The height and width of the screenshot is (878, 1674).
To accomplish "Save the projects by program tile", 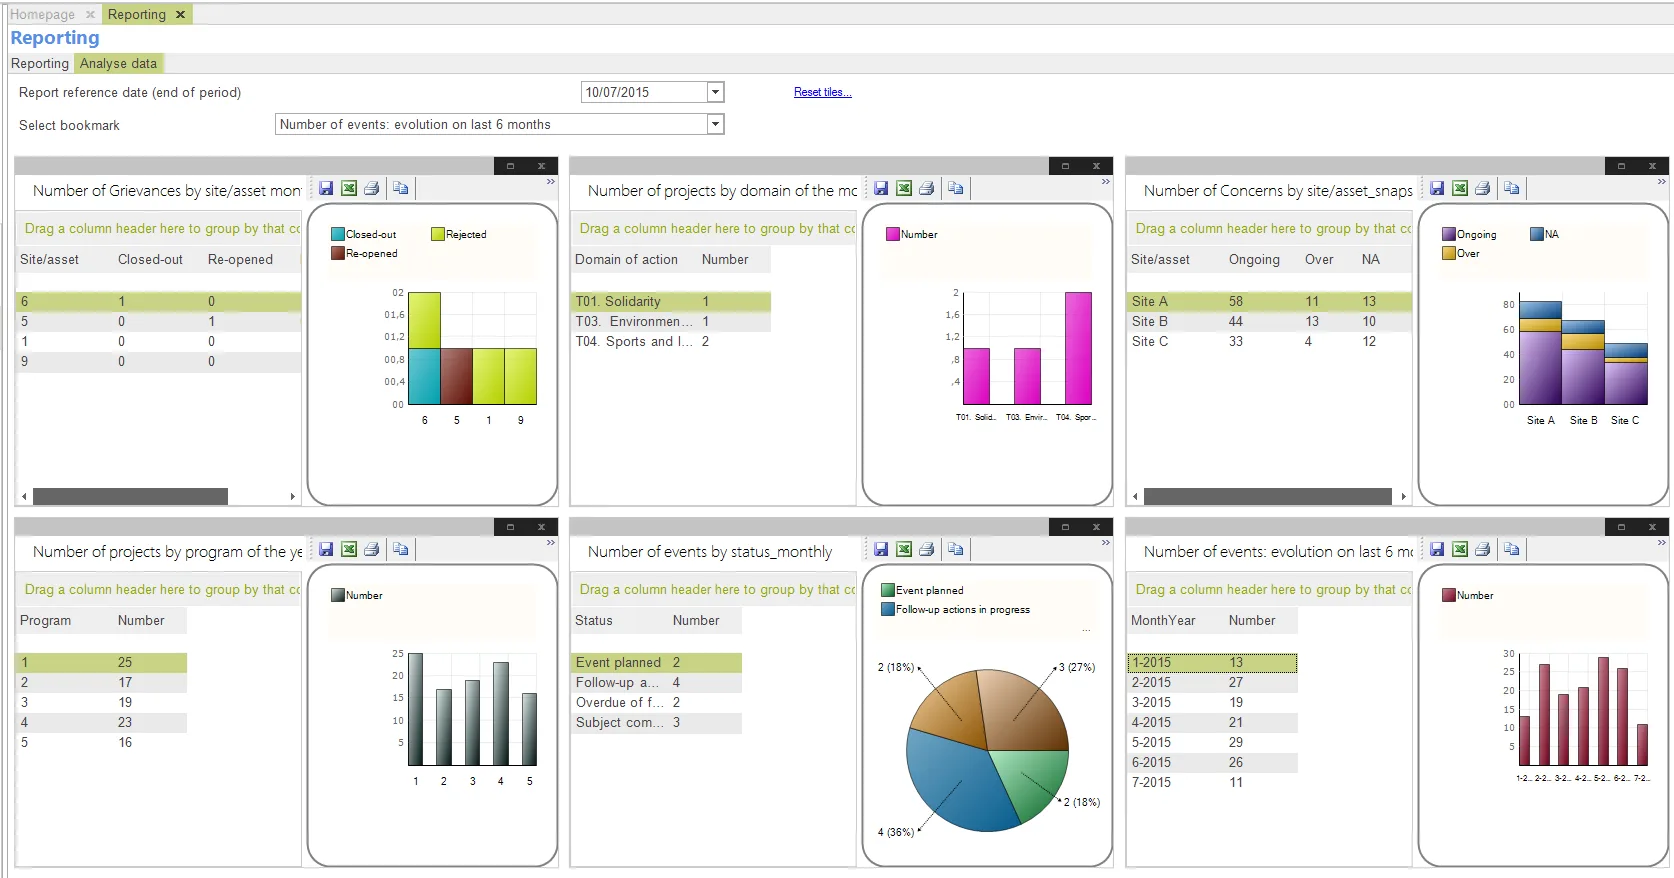I will 326,549.
